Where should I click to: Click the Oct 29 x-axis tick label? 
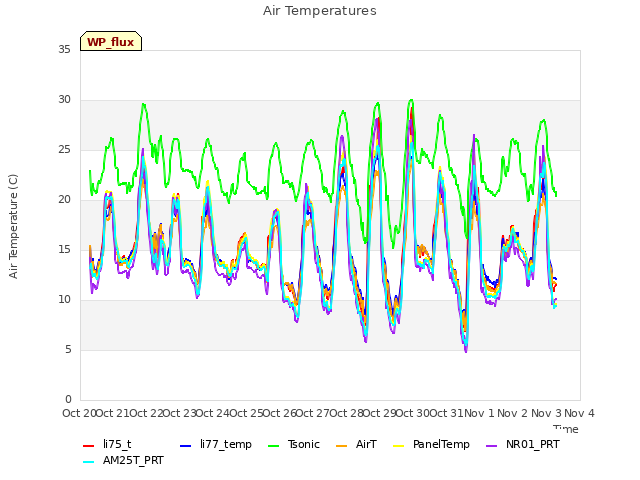coord(380,413)
